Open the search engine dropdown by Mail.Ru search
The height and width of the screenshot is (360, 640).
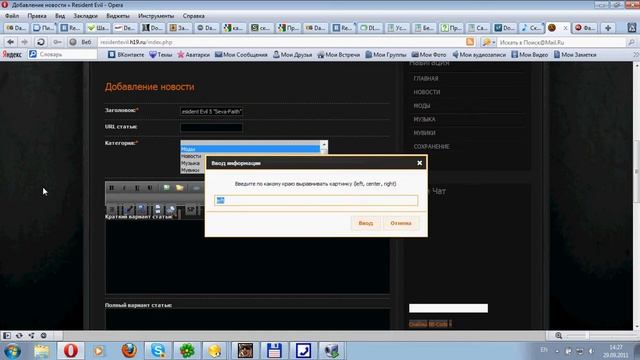pos(489,42)
